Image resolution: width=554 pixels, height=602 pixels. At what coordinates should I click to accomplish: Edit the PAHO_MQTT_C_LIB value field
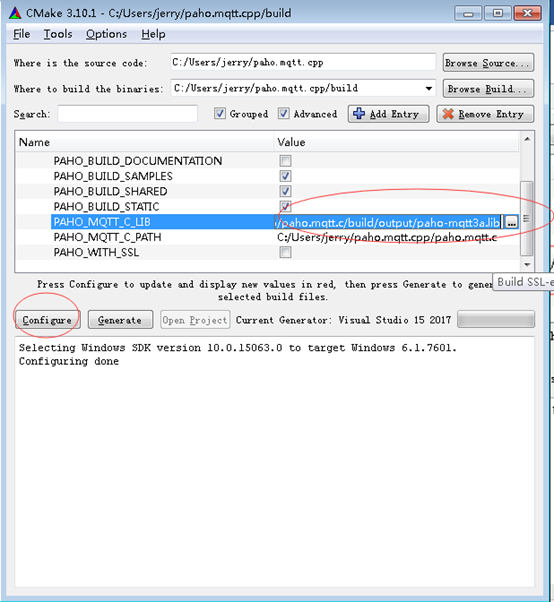coord(389,222)
